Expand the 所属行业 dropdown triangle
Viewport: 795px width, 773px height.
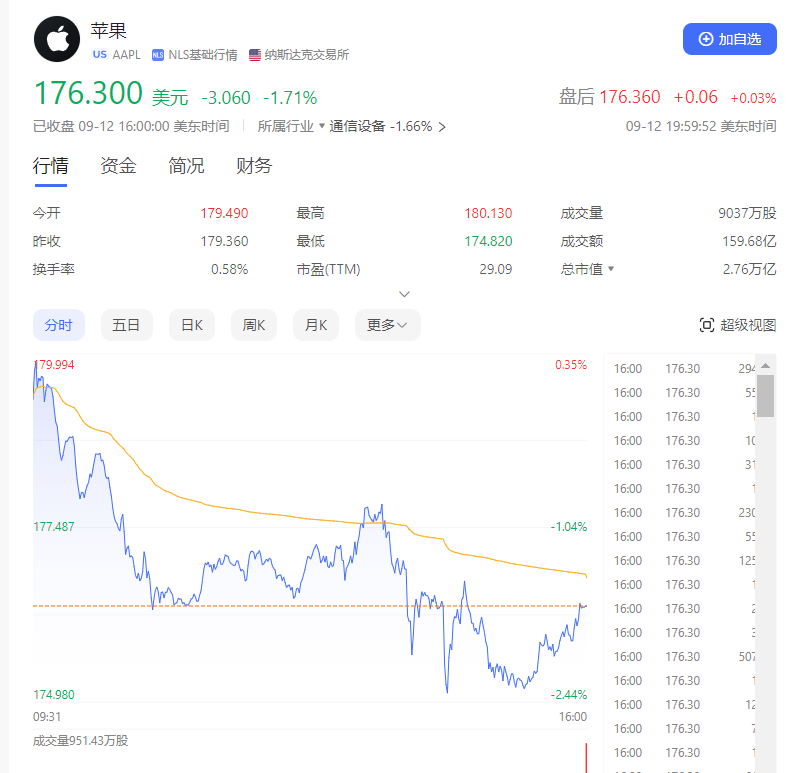point(321,126)
